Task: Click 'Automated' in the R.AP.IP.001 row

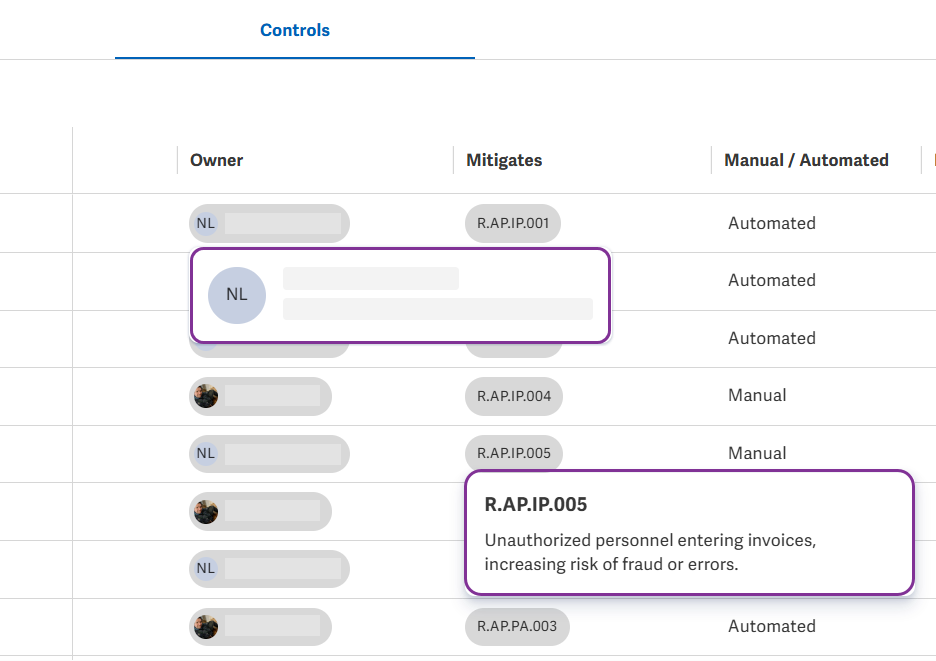Action: point(772,223)
